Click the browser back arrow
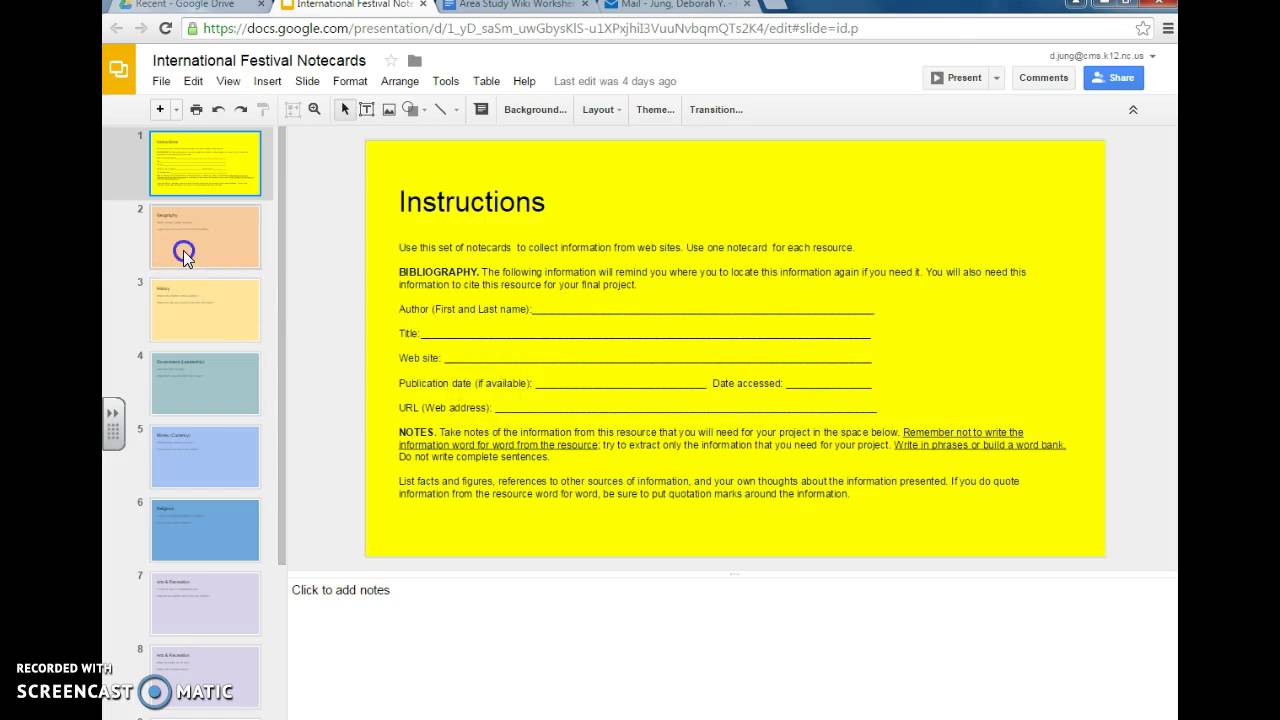 click(115, 28)
